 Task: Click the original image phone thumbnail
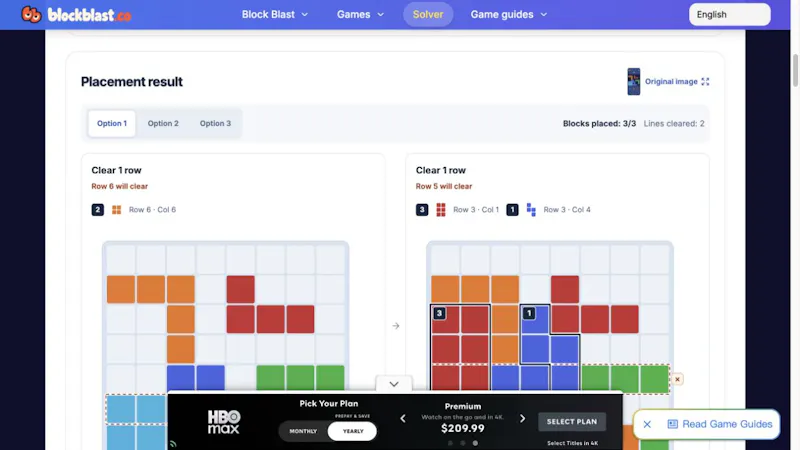pyautogui.click(x=634, y=82)
